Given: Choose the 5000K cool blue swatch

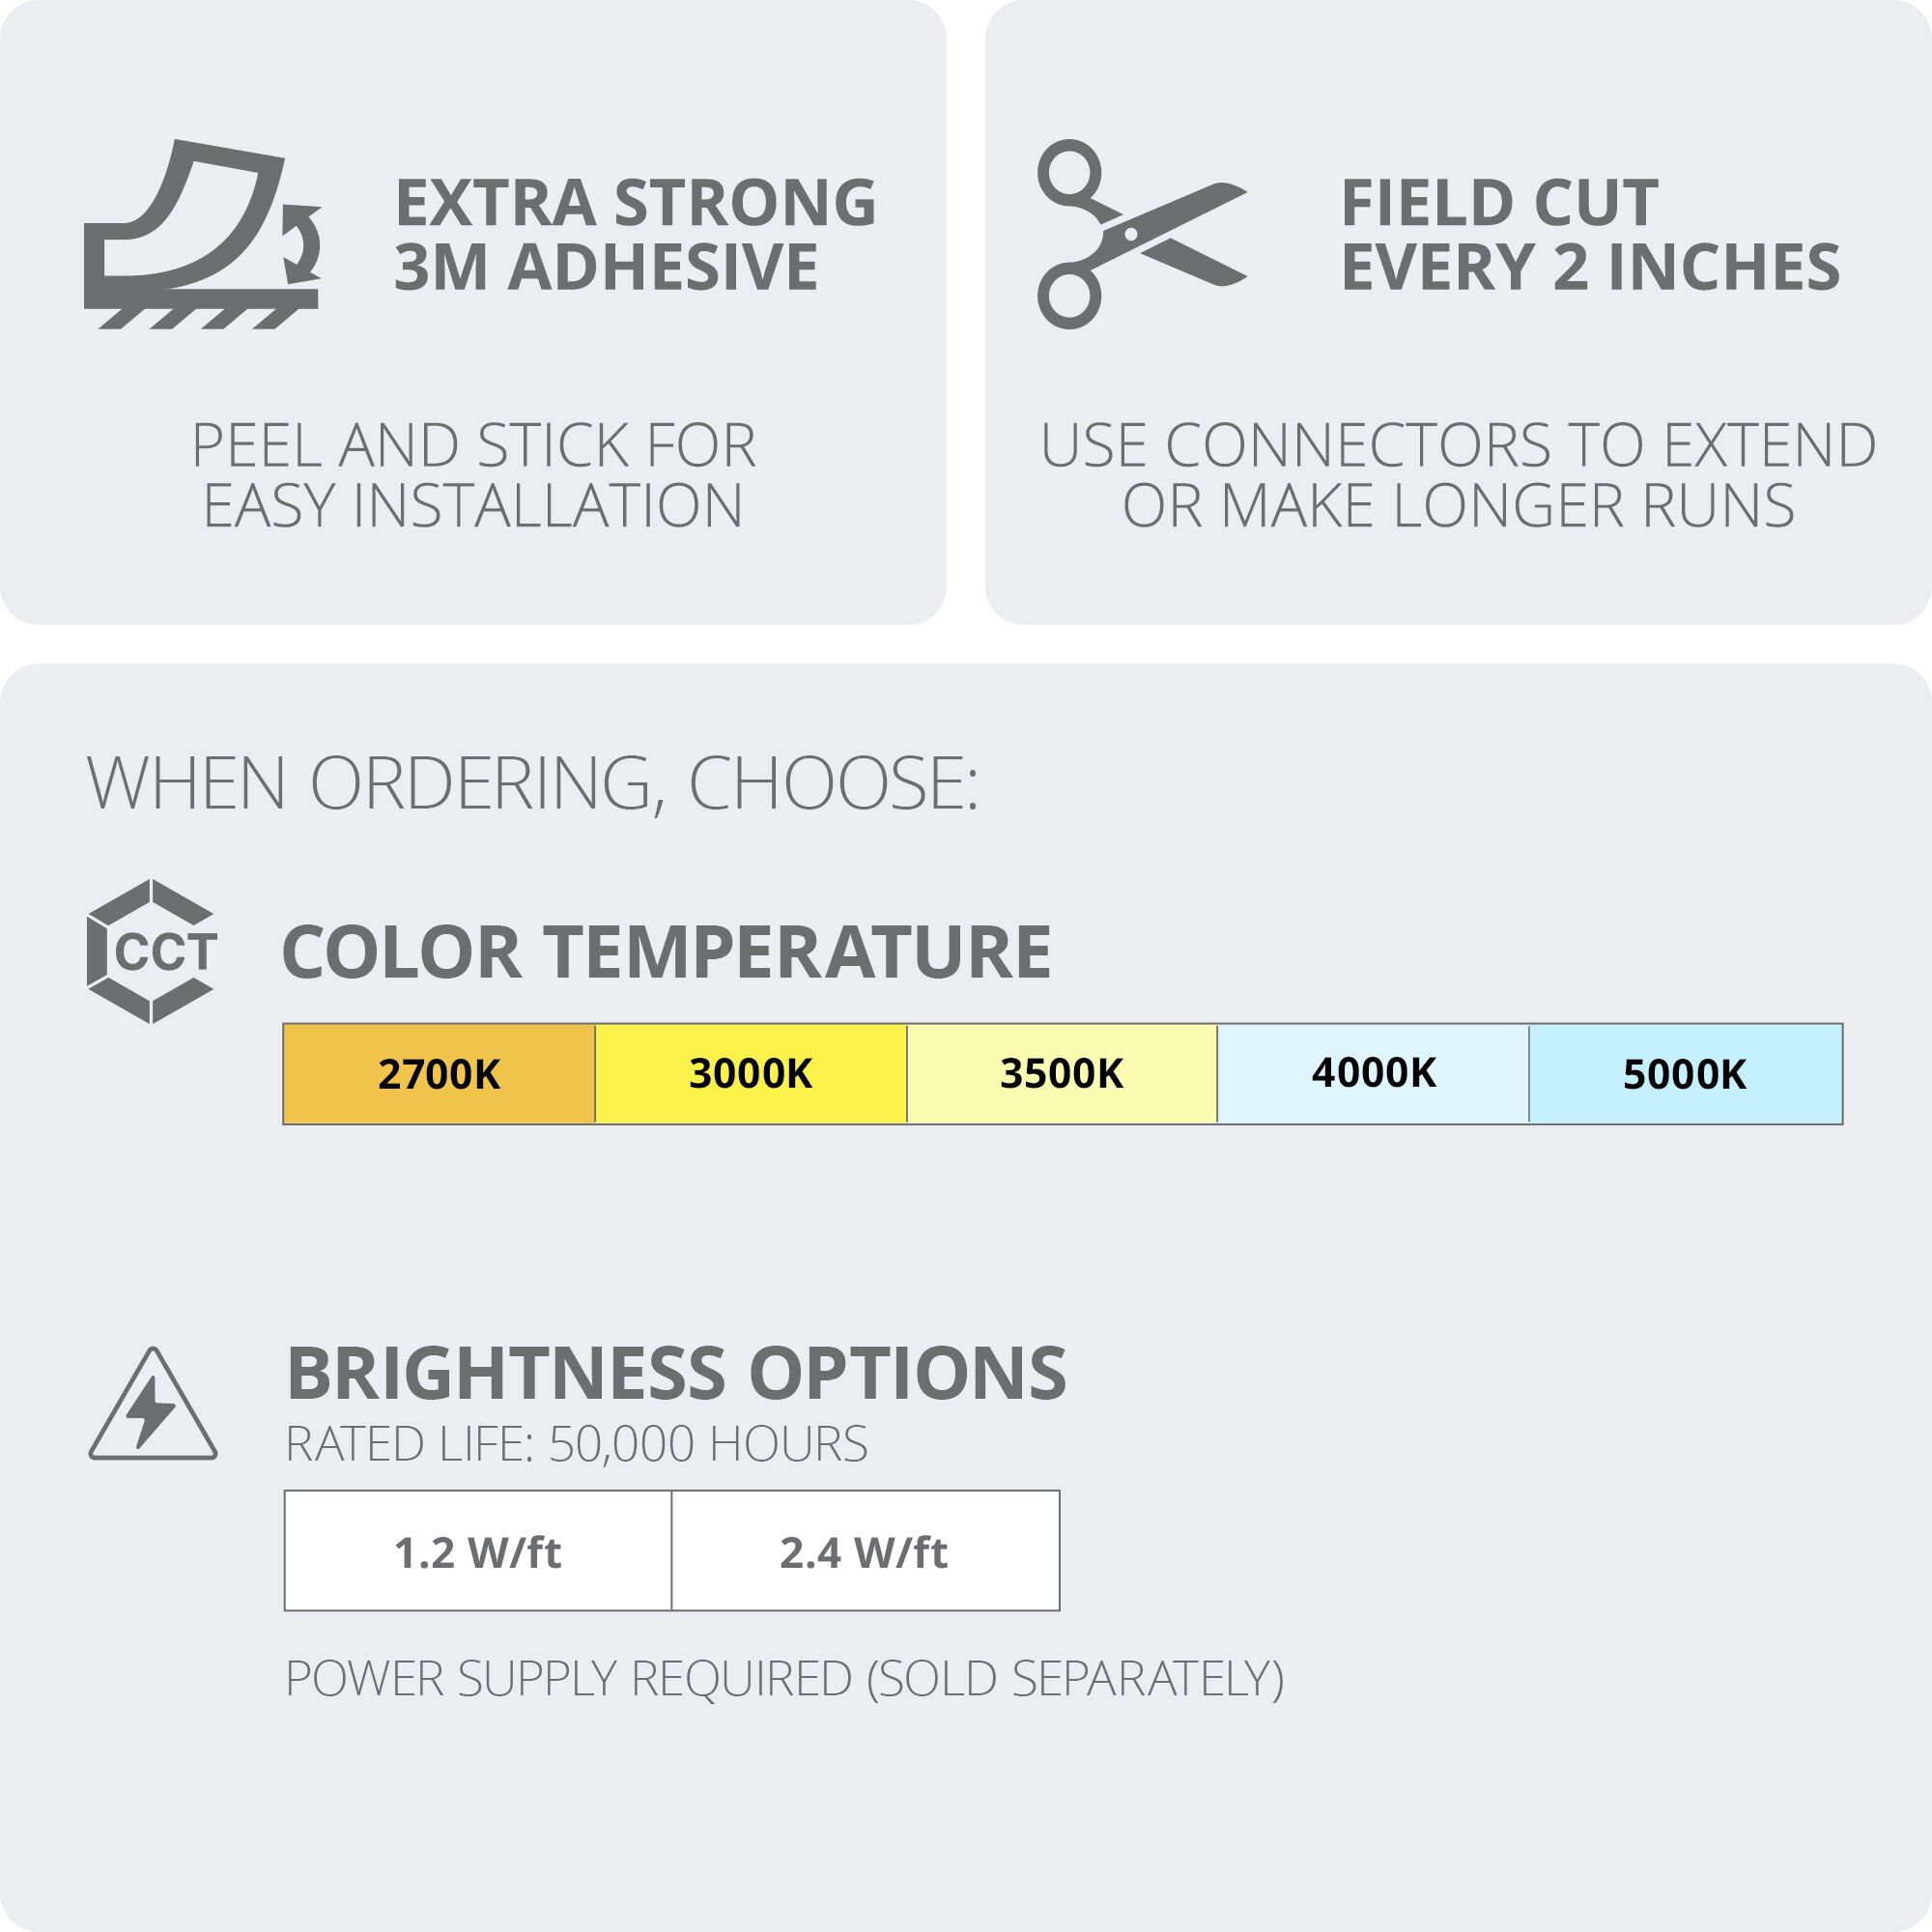Looking at the screenshot, I should 1685,1074.
